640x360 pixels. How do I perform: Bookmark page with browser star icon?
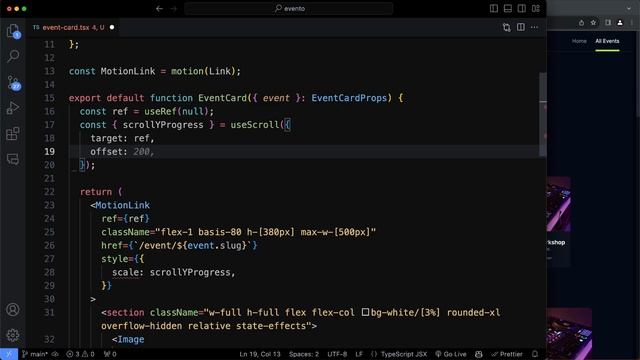(x=593, y=23)
